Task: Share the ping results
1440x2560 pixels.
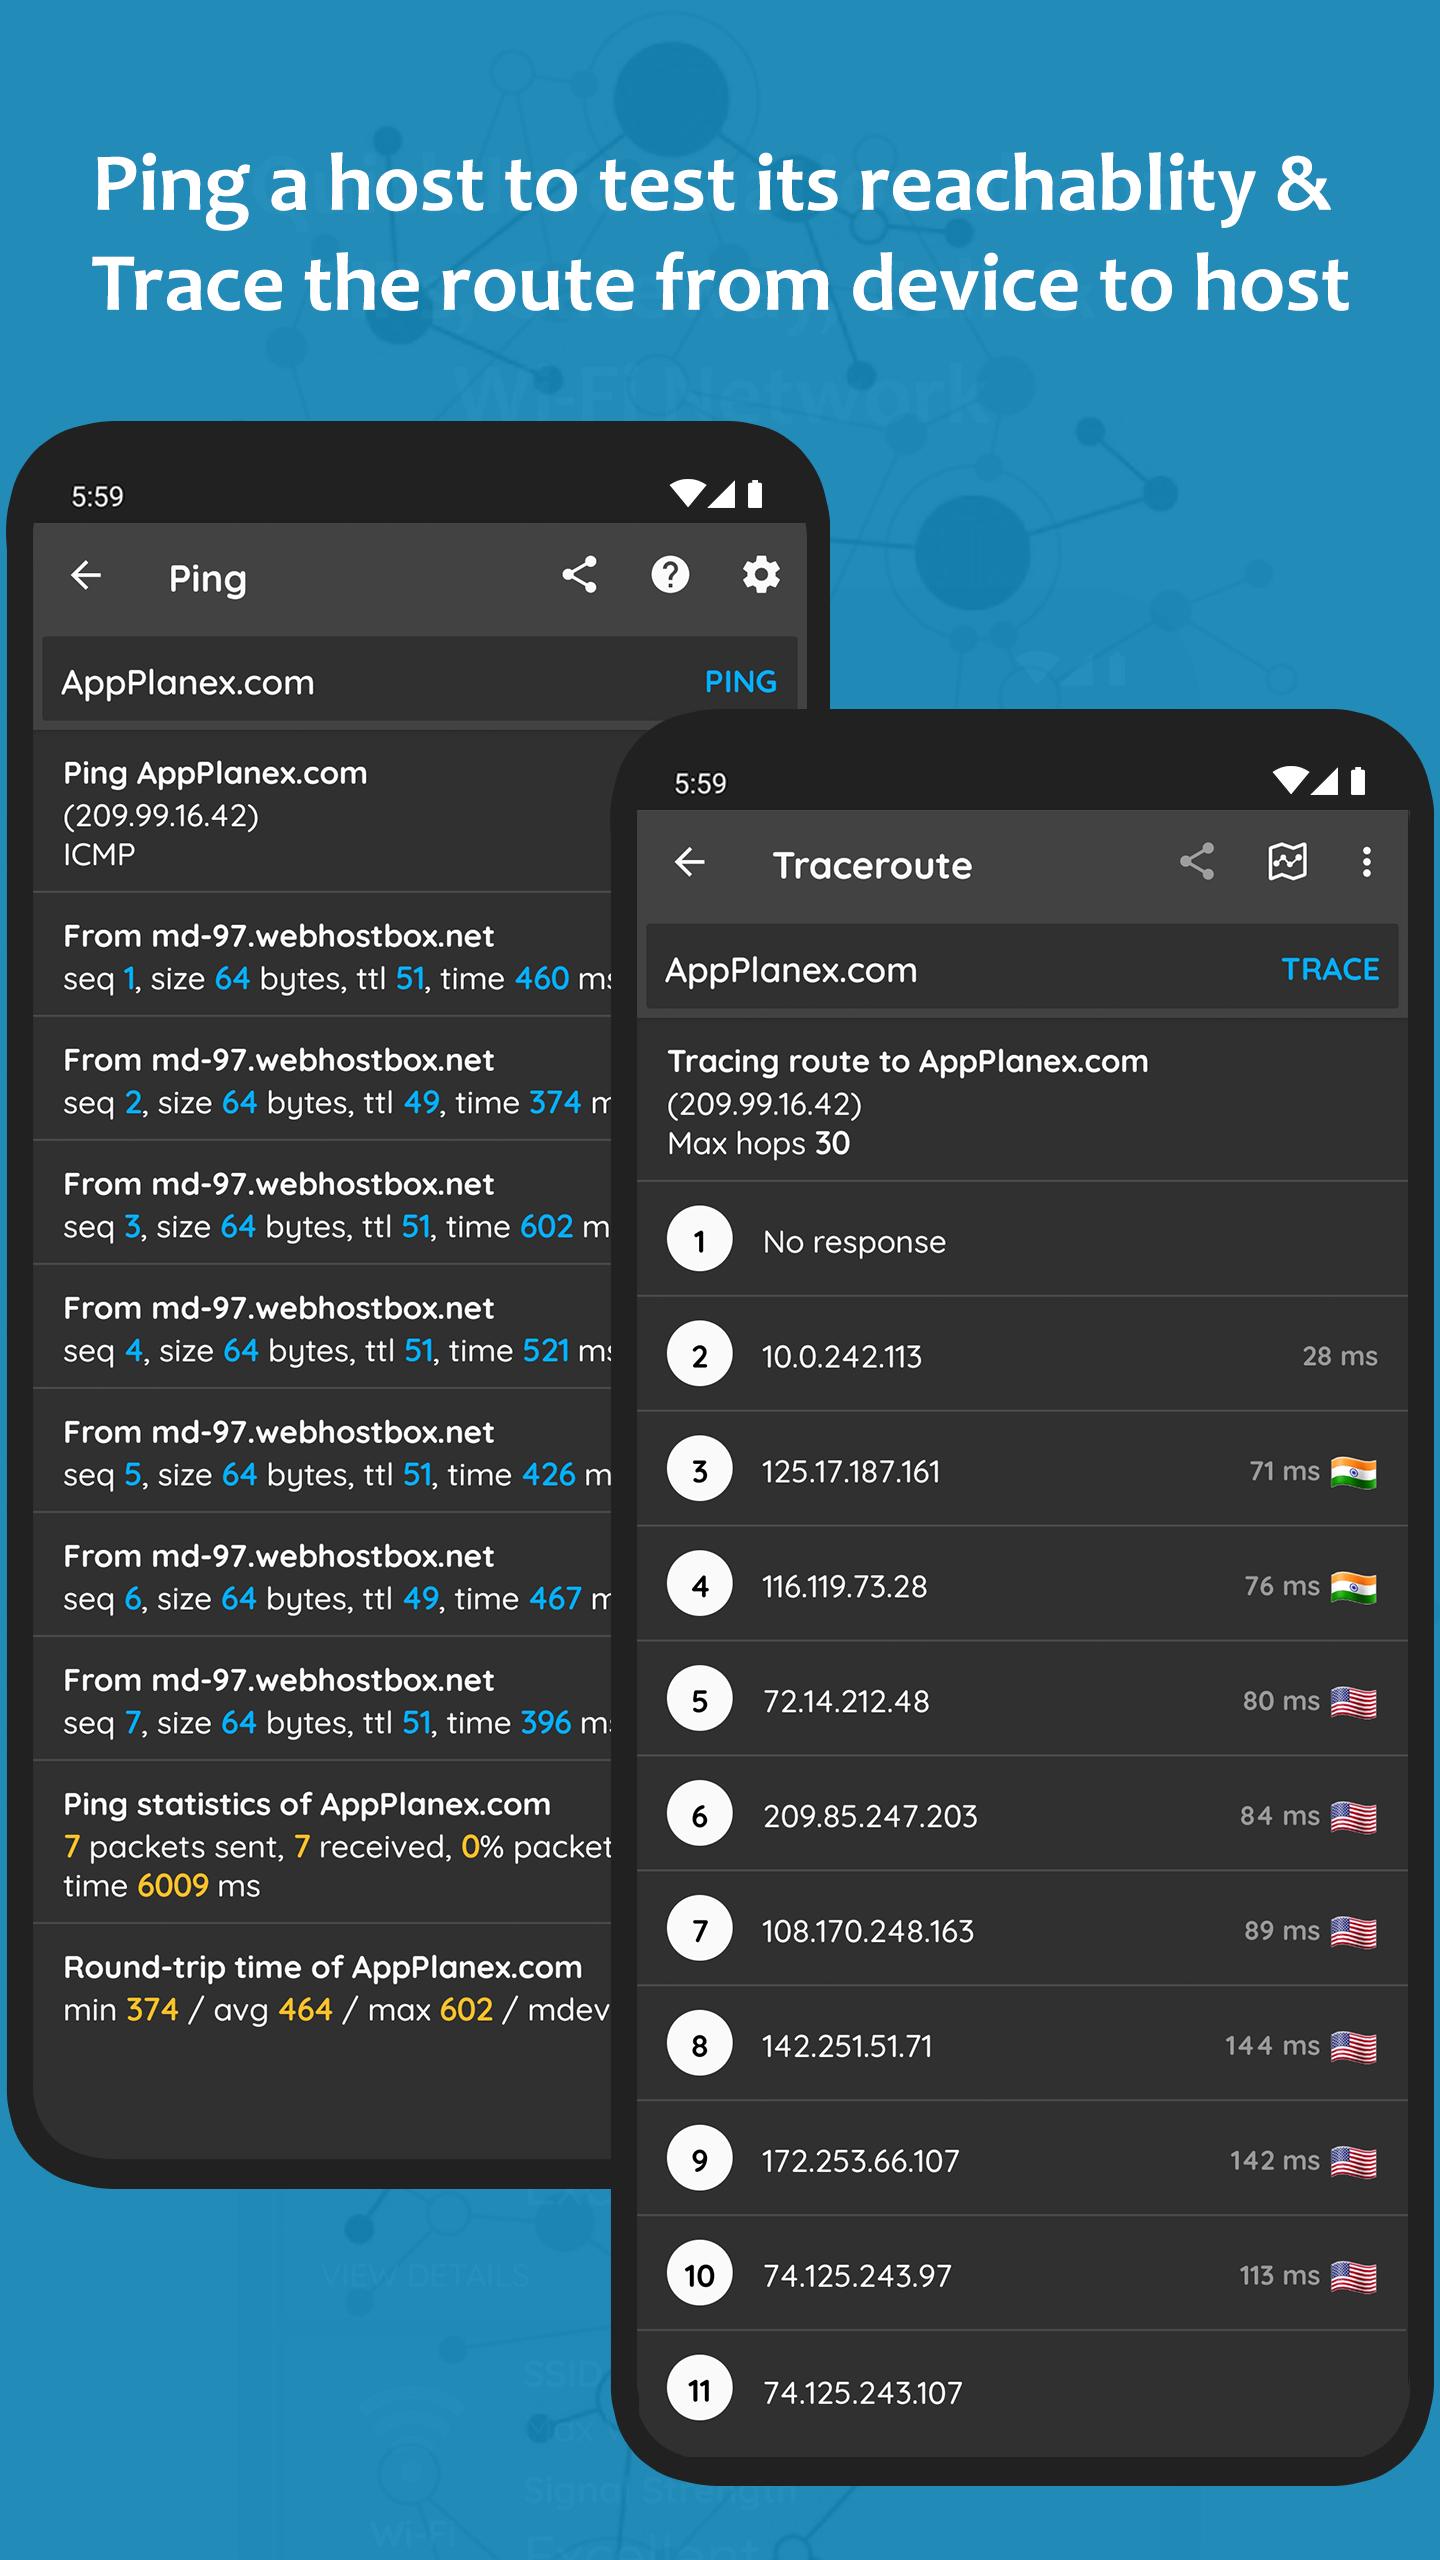Action: pos(579,576)
